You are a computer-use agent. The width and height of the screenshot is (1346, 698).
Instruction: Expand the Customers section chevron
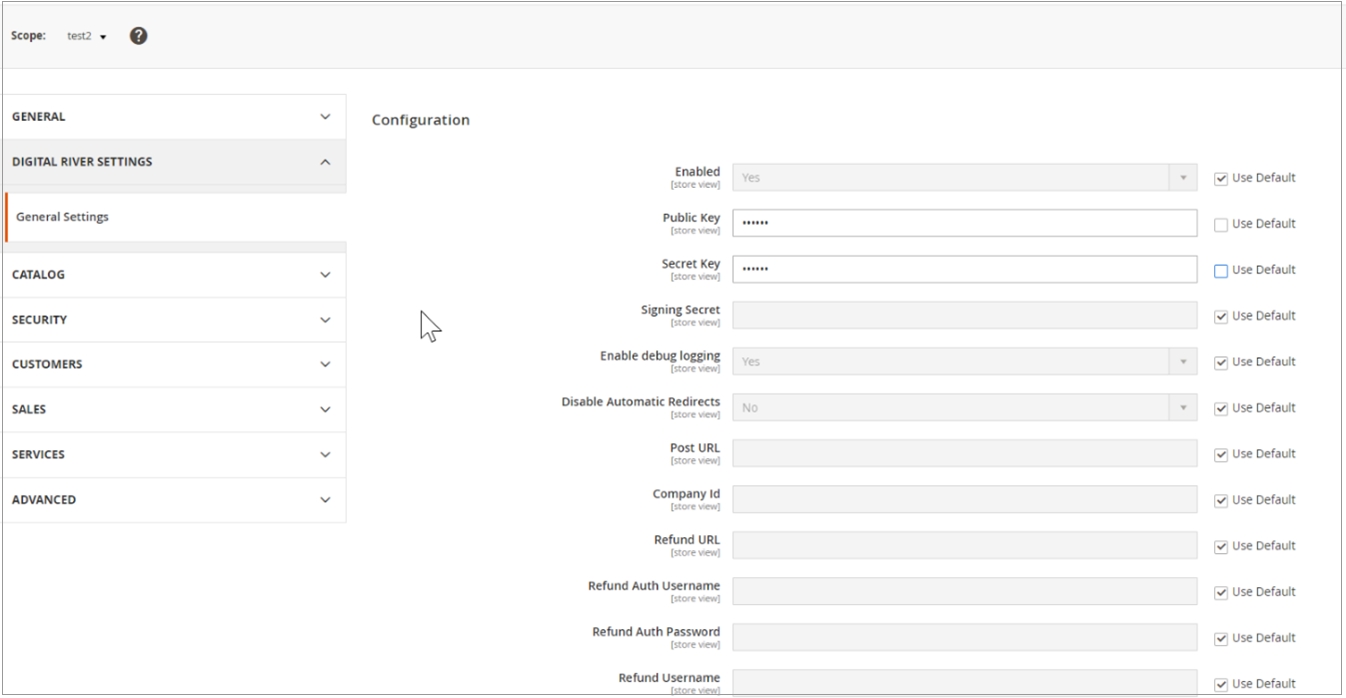coord(324,365)
